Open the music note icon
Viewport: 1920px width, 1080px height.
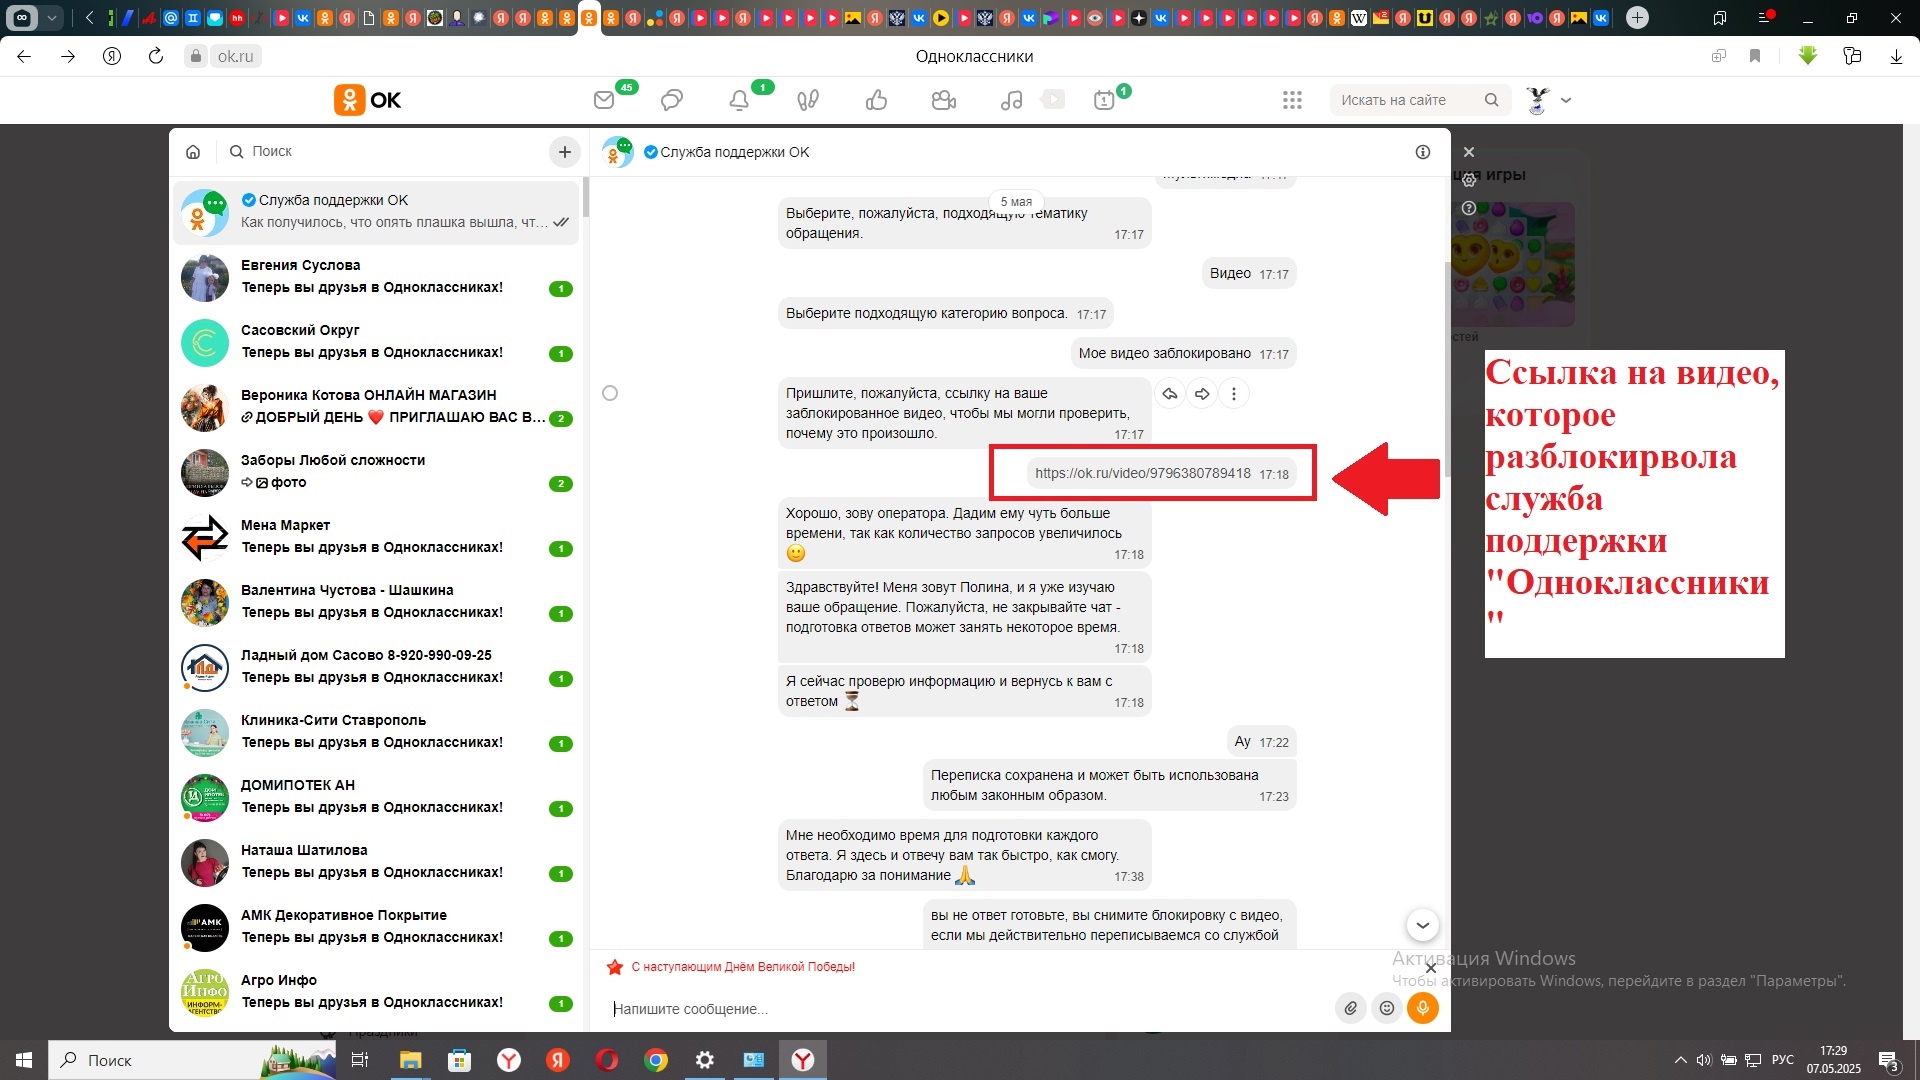point(1012,100)
